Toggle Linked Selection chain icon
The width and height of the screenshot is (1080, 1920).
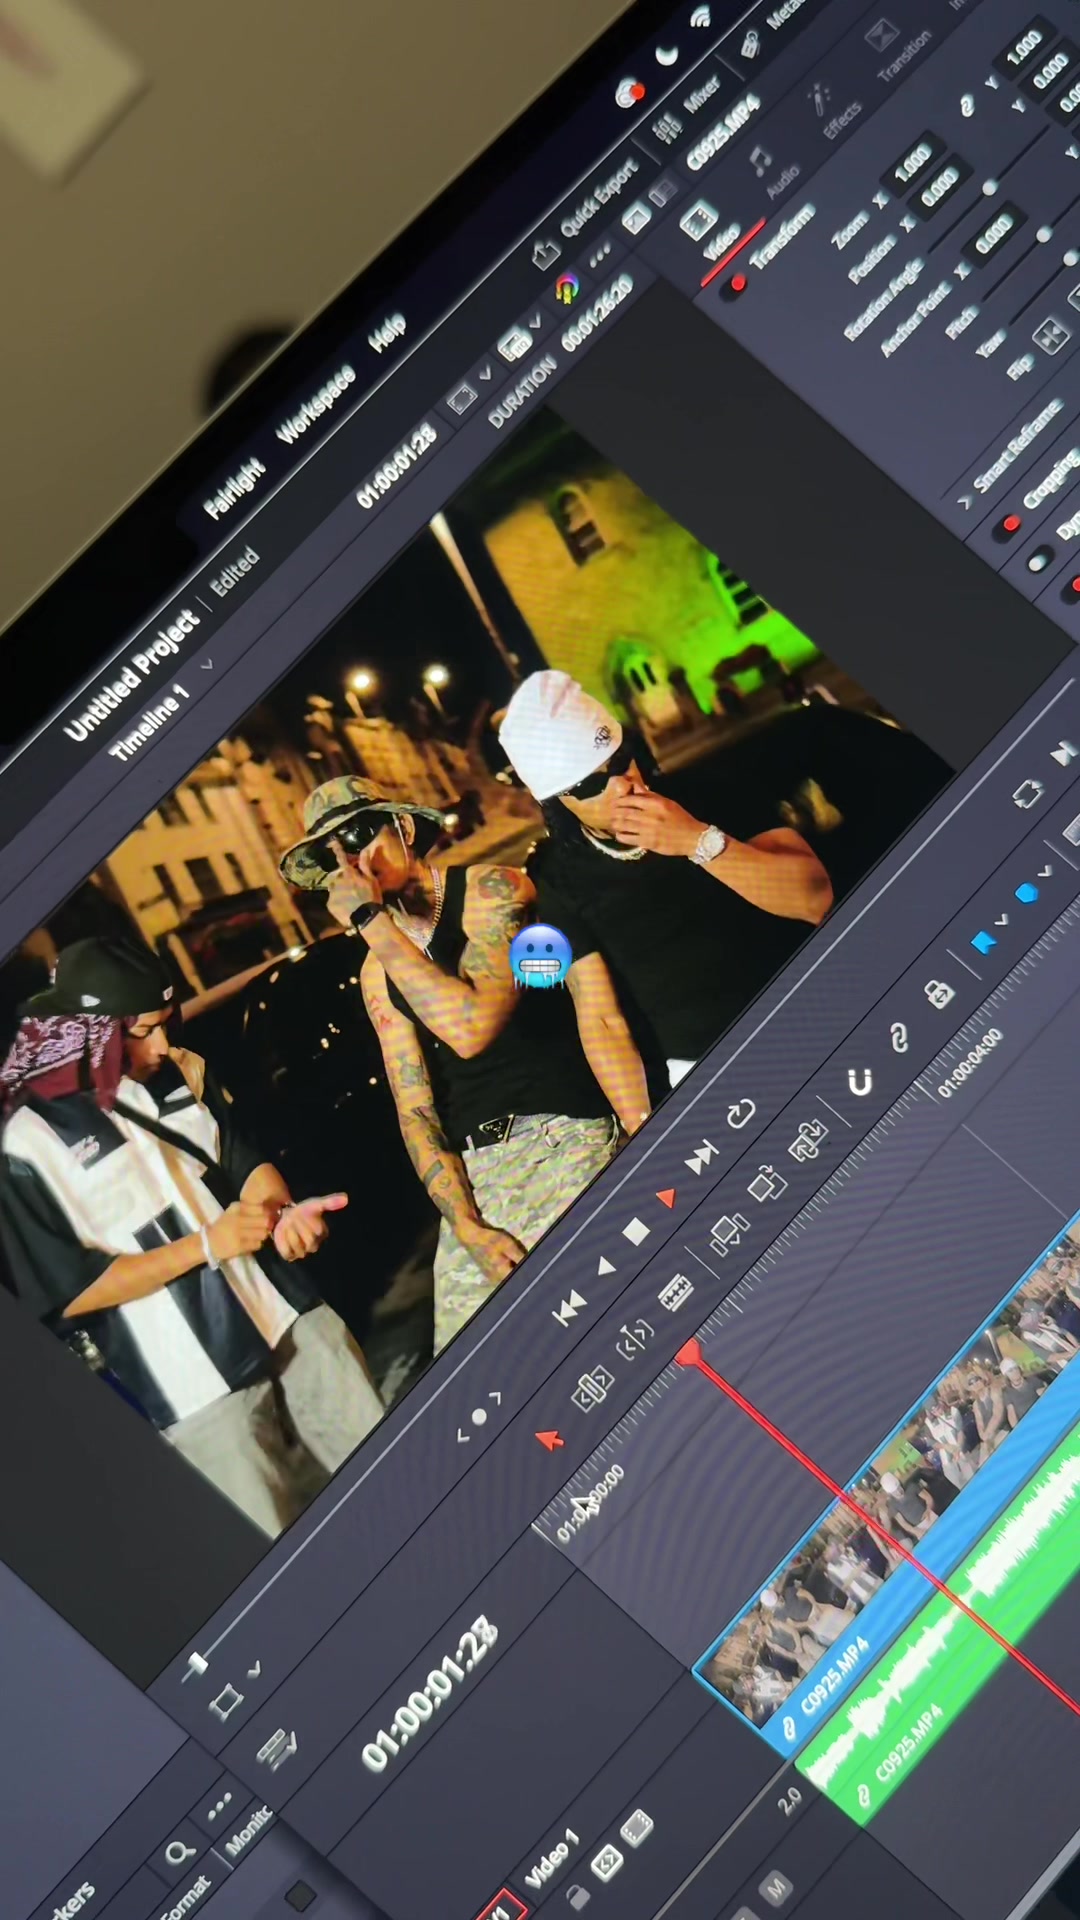coord(899,1038)
